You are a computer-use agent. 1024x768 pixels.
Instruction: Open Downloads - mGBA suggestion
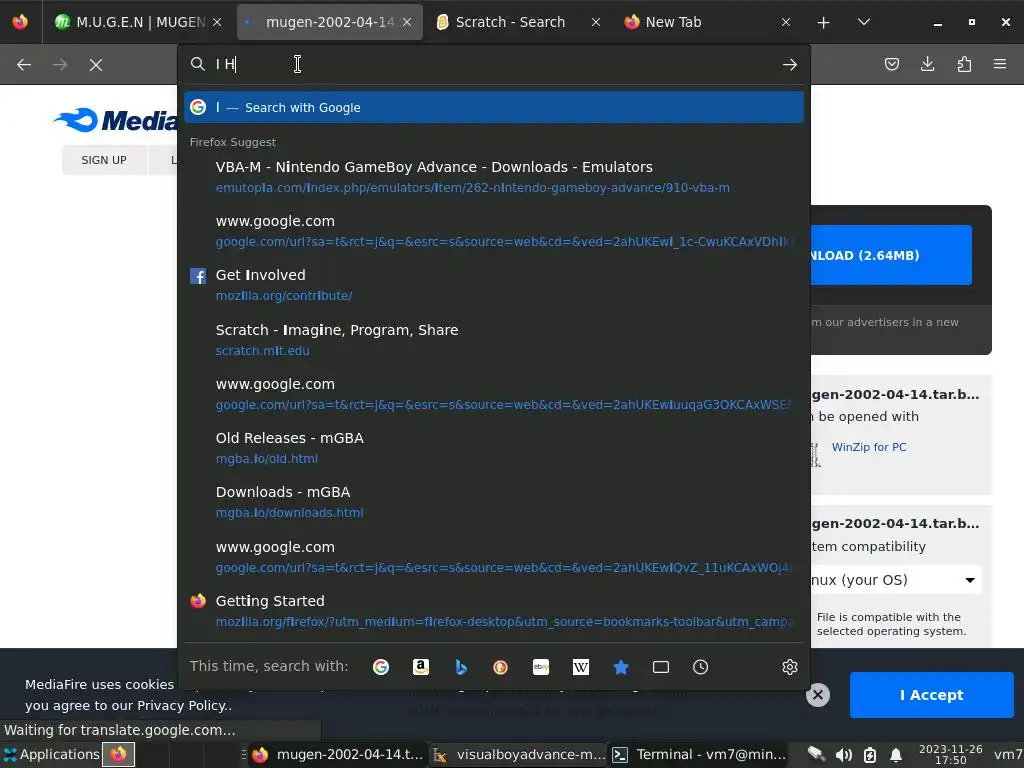494,502
